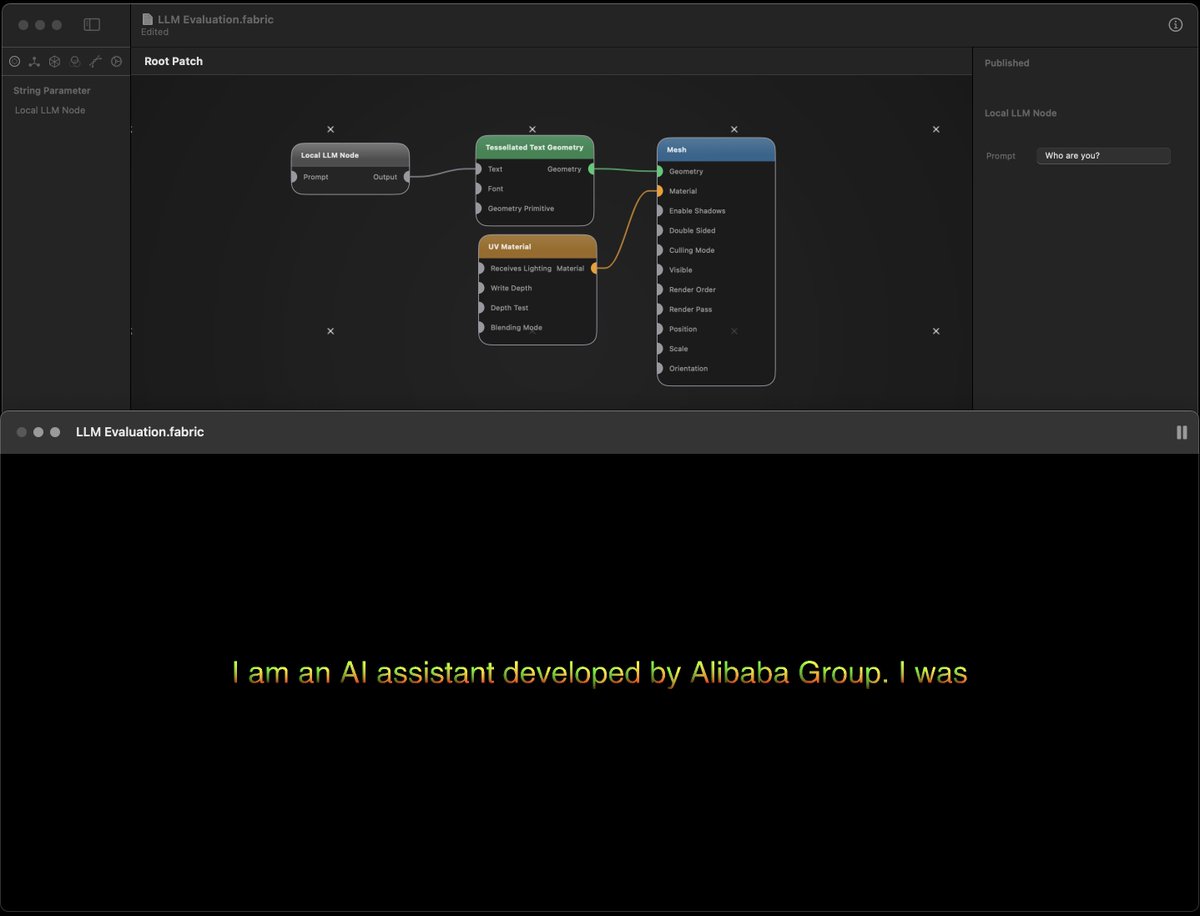Select the Mesh node header
1200x916 pixels.
click(x=716, y=150)
